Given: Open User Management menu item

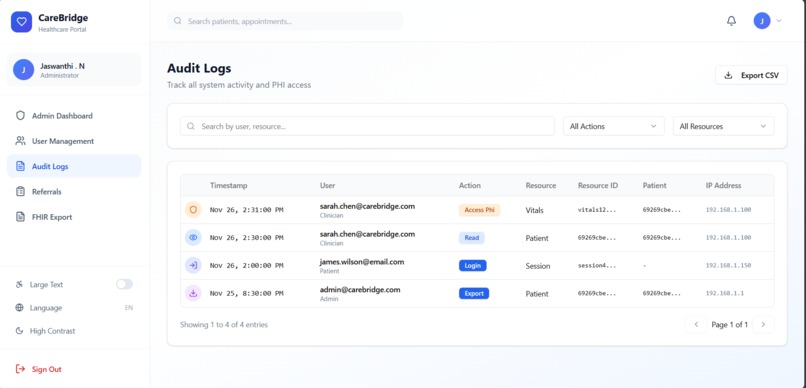Looking at the screenshot, I should pos(74,141).
